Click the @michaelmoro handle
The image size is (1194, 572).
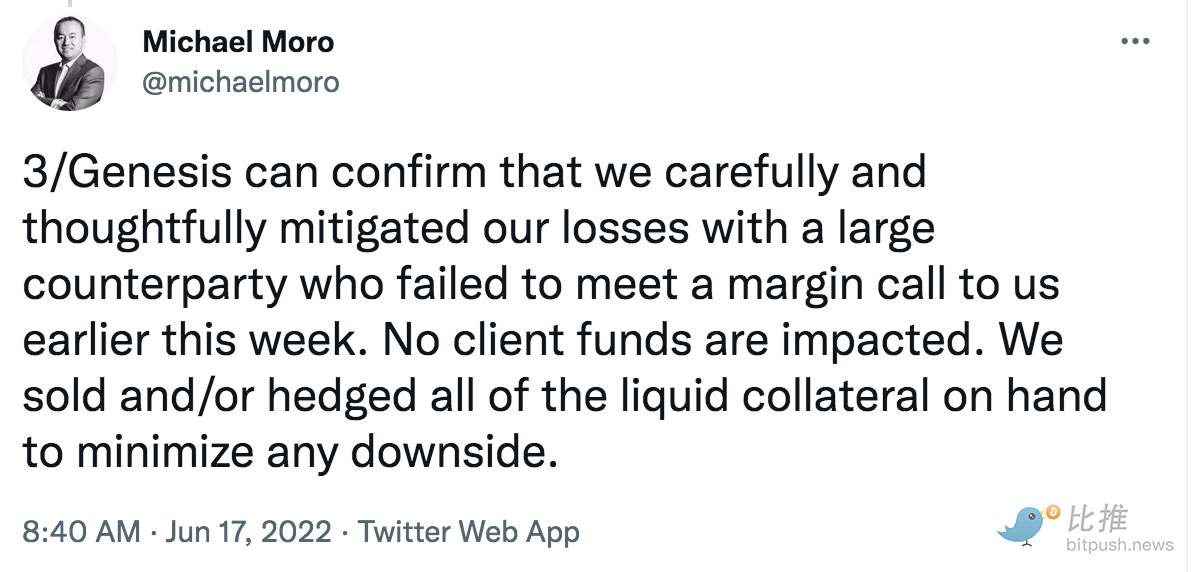coord(241,82)
